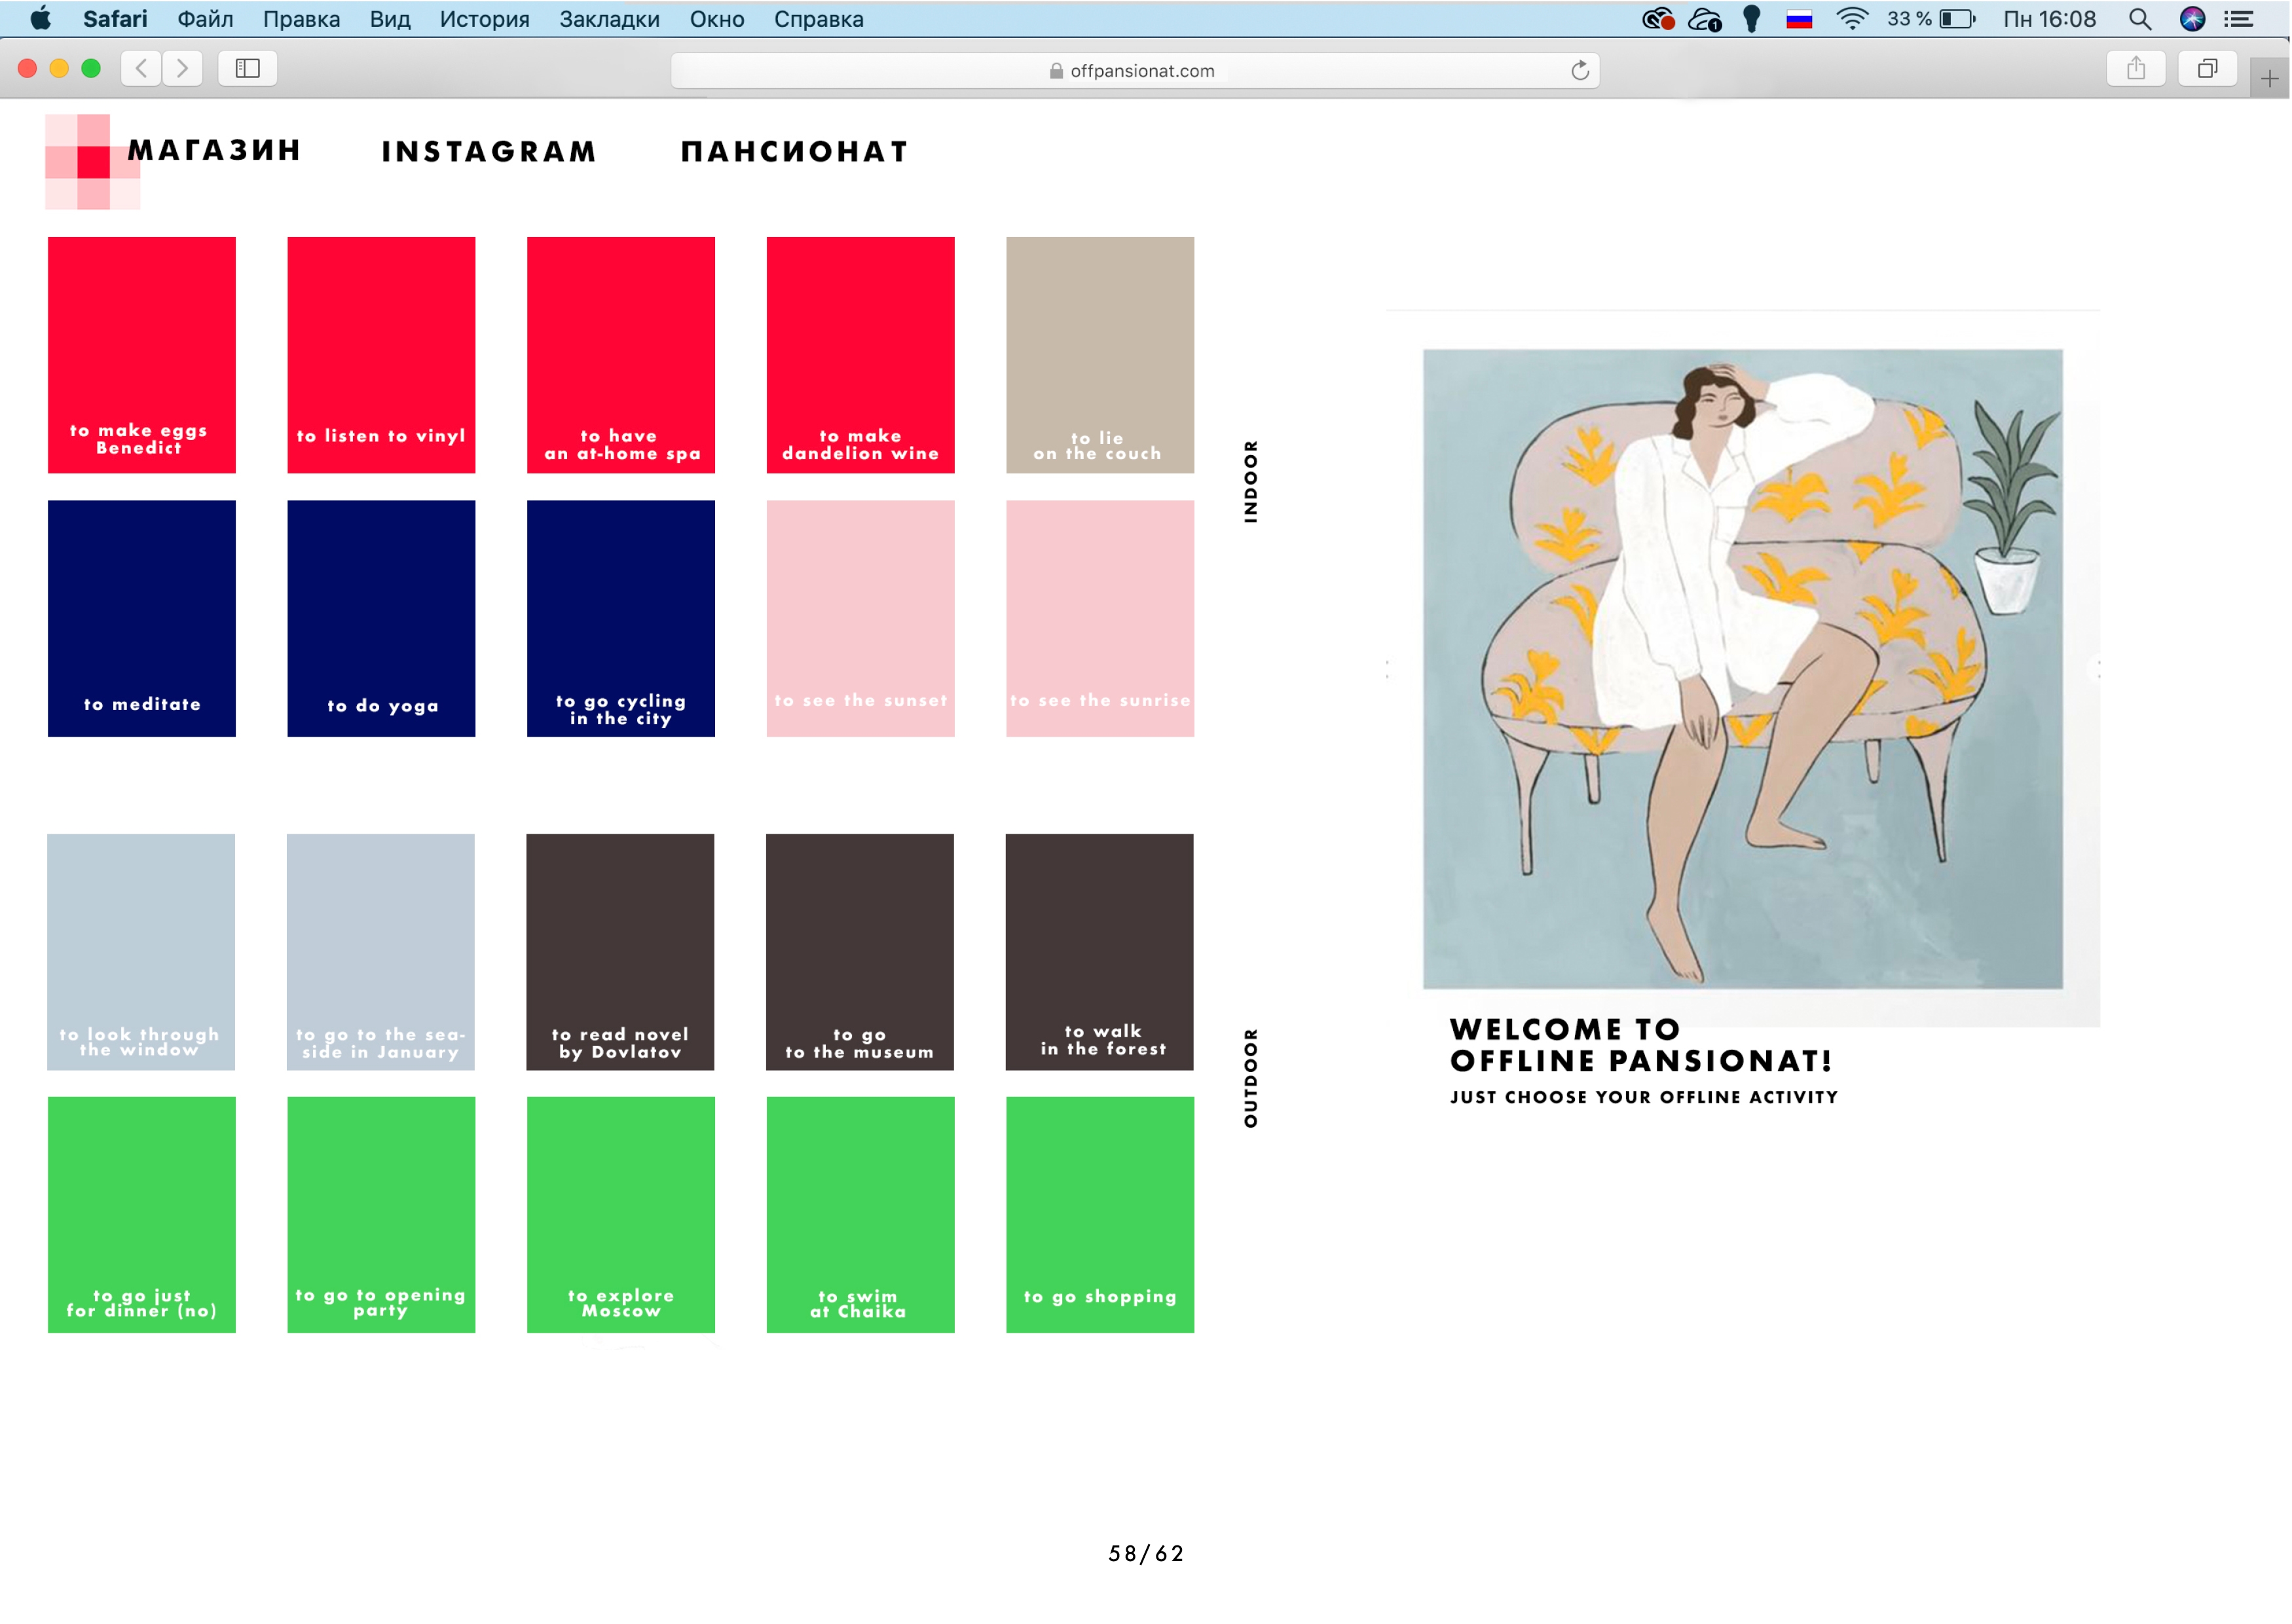Open Spotlight search in menu bar
Screen dimensions: 2292x1624
point(2140,19)
